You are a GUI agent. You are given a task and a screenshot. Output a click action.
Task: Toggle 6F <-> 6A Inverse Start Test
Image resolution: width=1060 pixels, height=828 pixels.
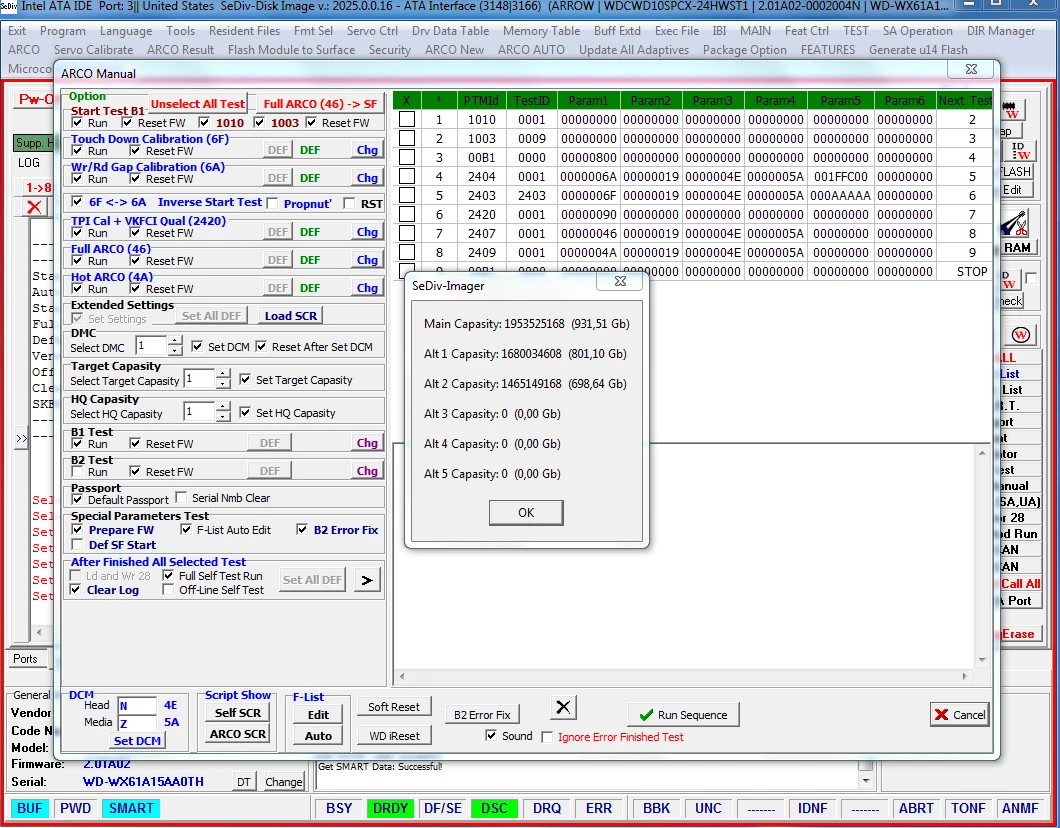(x=77, y=201)
